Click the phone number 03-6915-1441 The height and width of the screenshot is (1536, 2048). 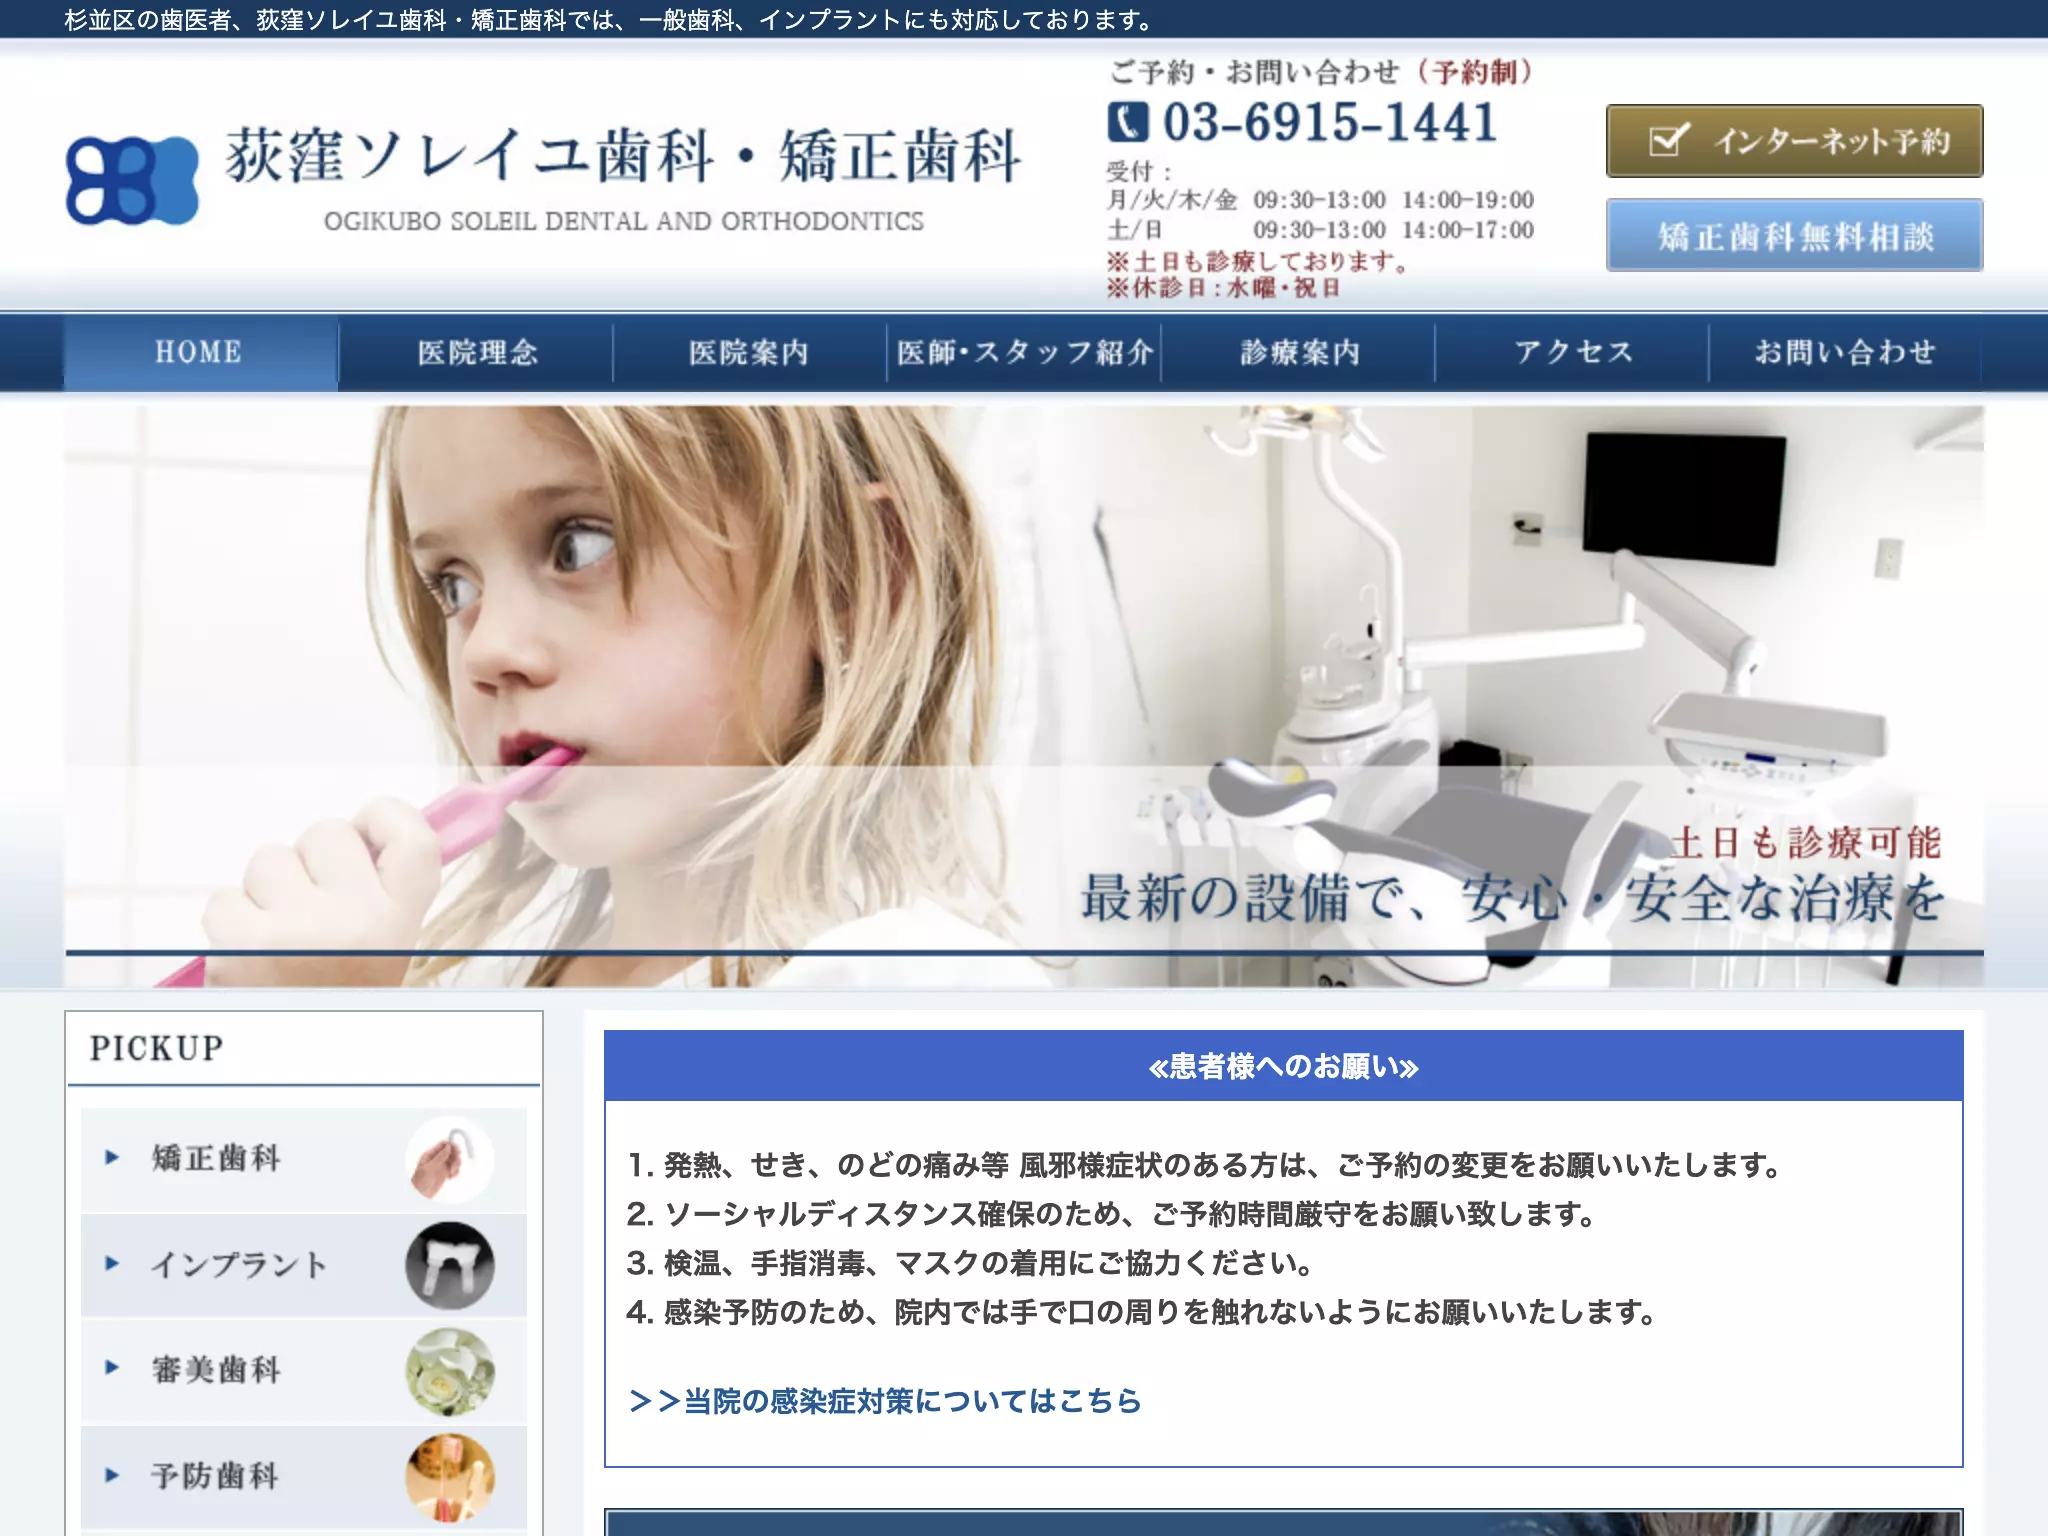pyautogui.click(x=1329, y=123)
